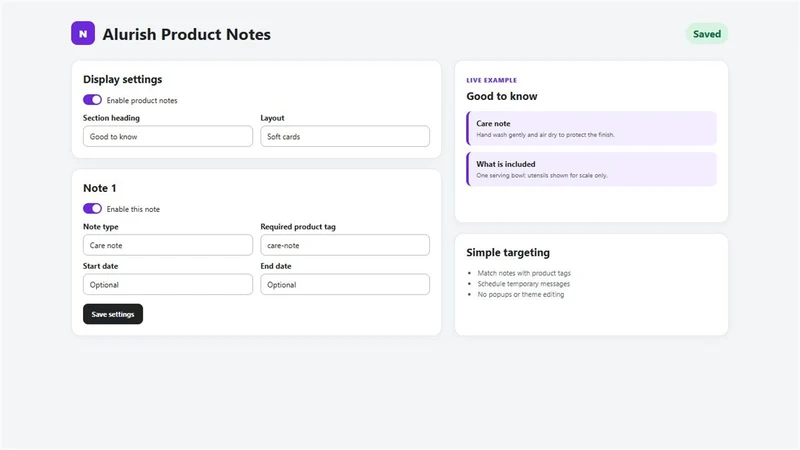Click Match notes with product tags text

tap(524, 273)
